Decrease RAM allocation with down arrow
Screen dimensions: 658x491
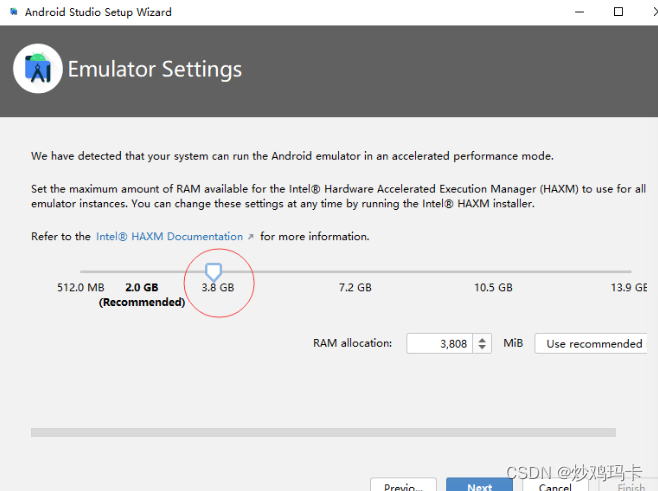click(482, 348)
